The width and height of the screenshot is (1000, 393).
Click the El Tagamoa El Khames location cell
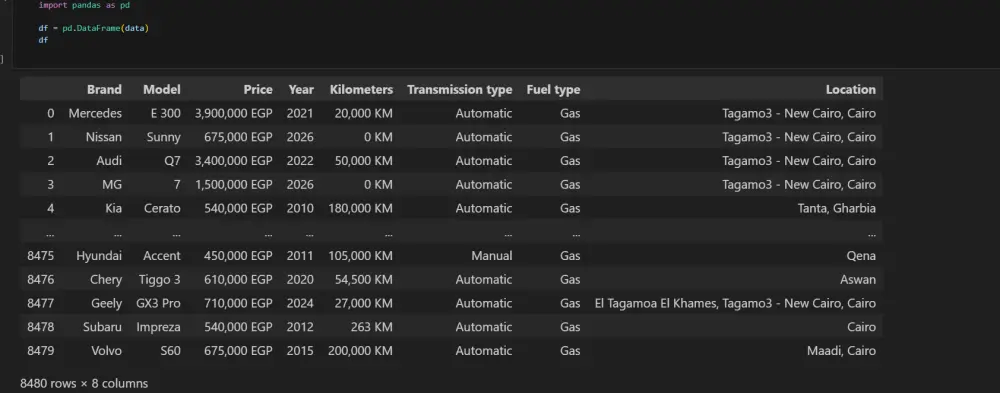tap(735, 303)
